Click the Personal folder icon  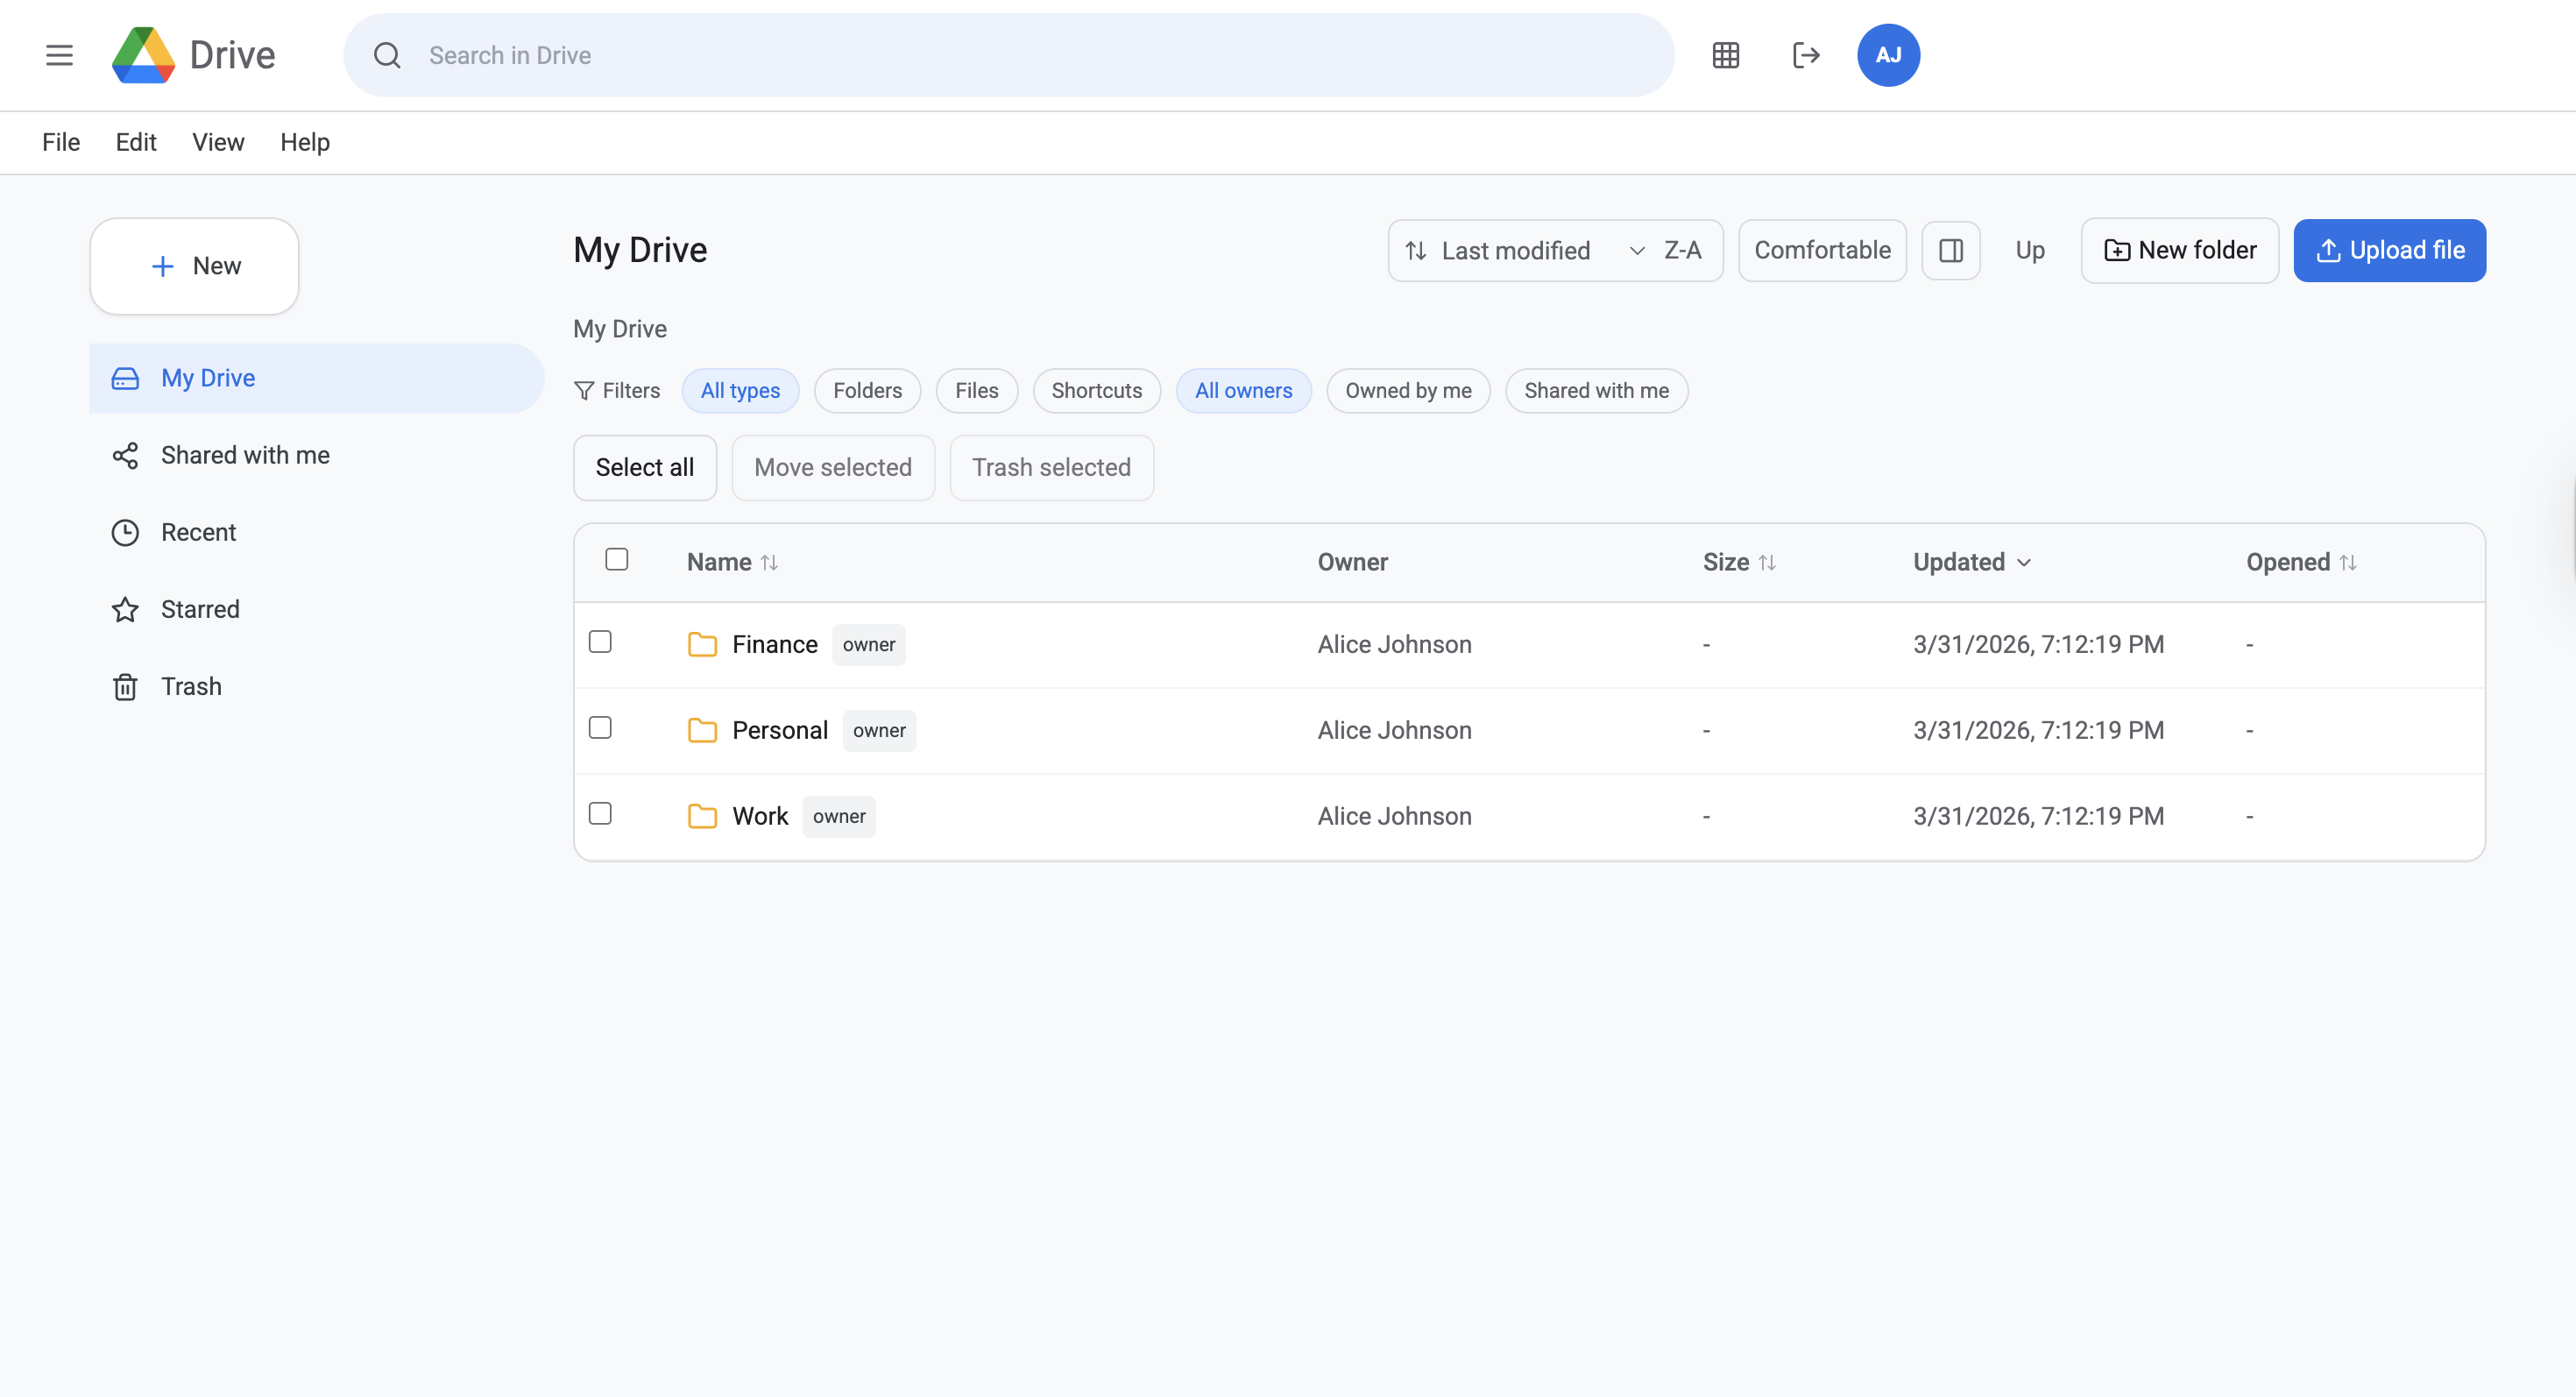(702, 731)
